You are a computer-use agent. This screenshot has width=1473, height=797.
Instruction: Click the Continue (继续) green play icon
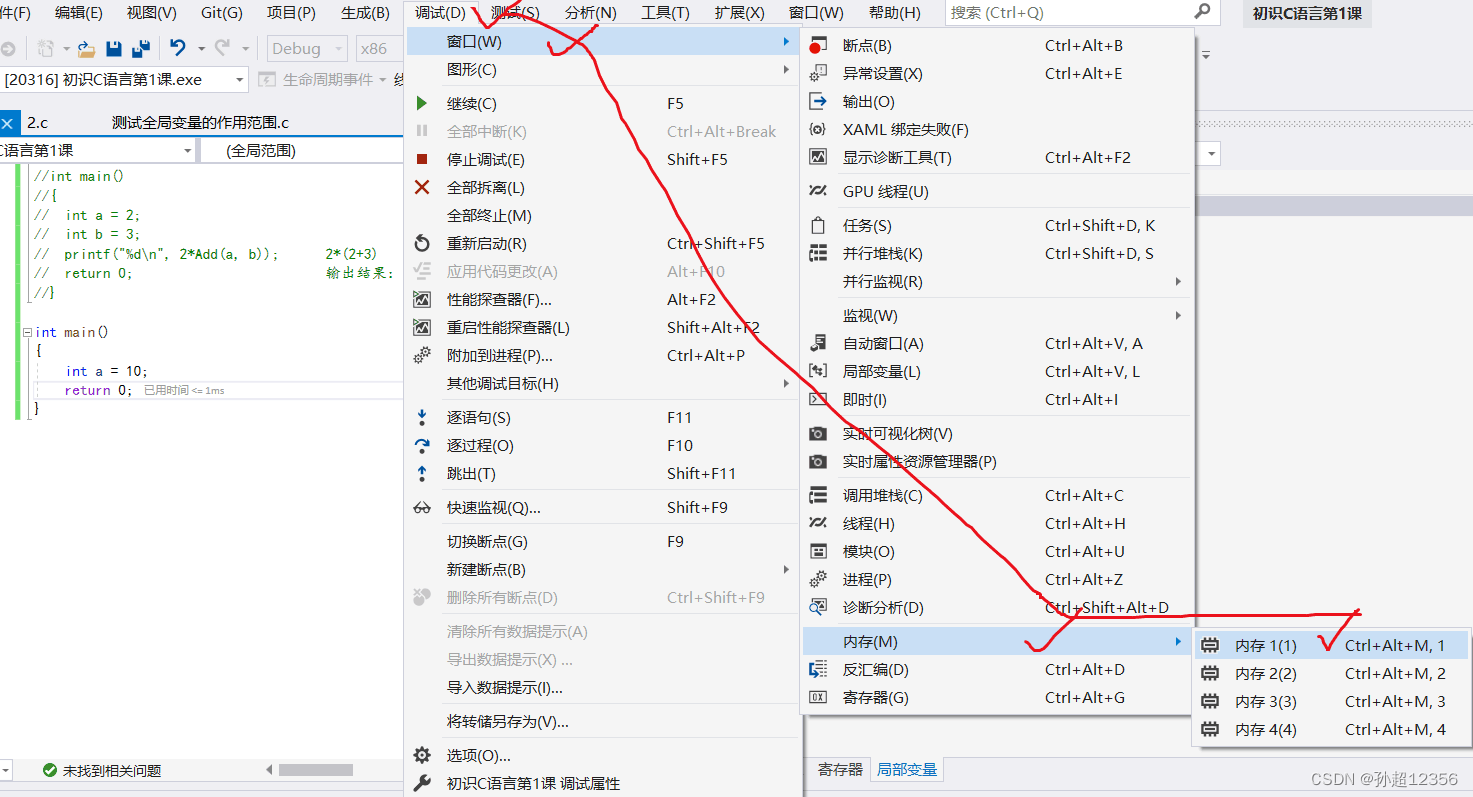pyautogui.click(x=422, y=103)
